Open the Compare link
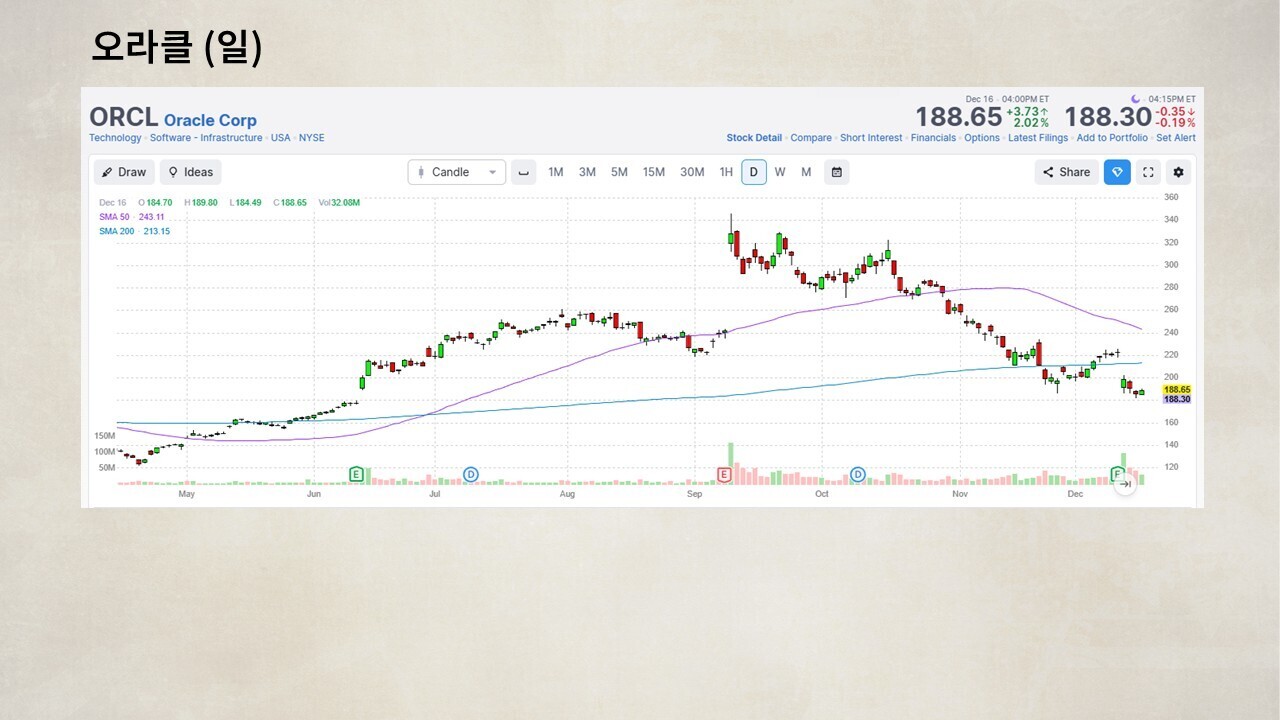Viewport: 1280px width, 720px height. (x=811, y=138)
